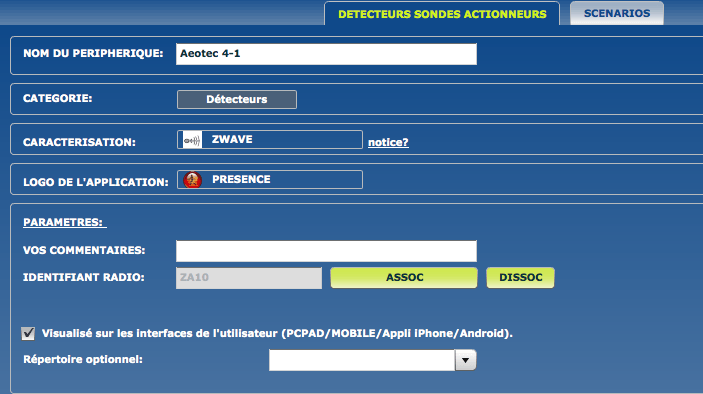Click the red PRESENCE application logo icon
703x394 pixels.
[193, 180]
